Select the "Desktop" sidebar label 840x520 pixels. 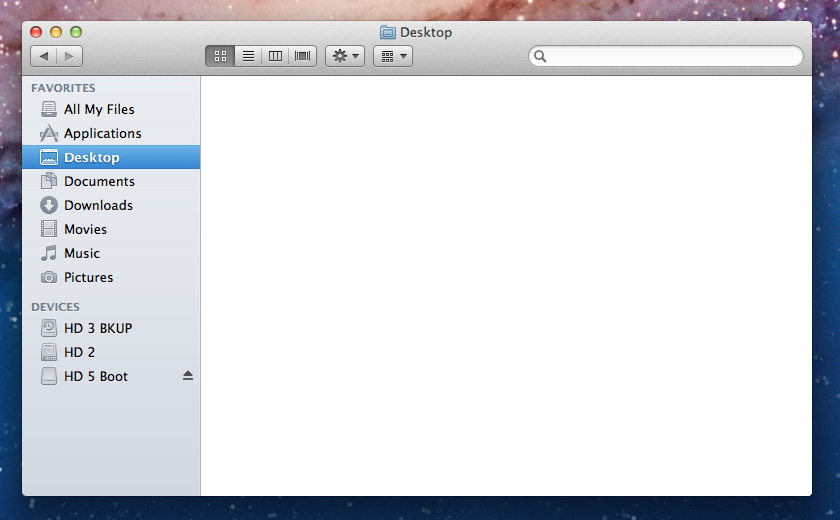coord(92,157)
